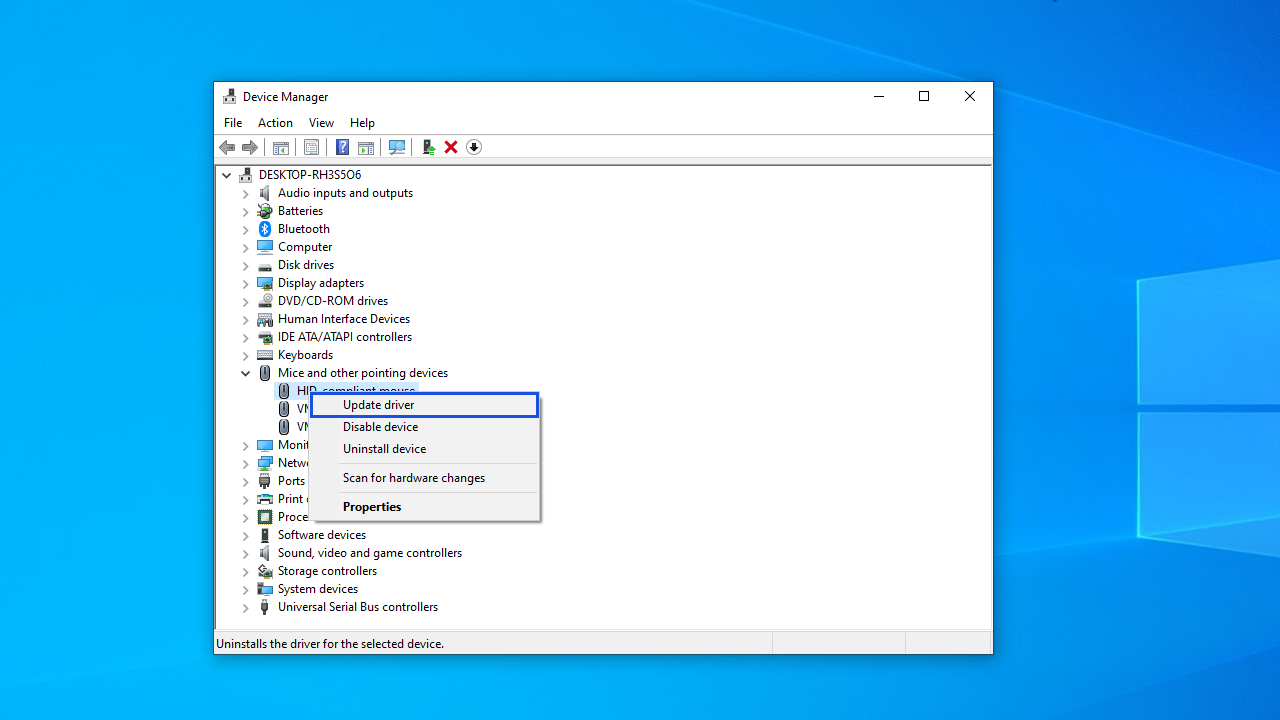The image size is (1280, 720).
Task: Click the Scan for hardware changes toolbar icon
Action: 397,147
